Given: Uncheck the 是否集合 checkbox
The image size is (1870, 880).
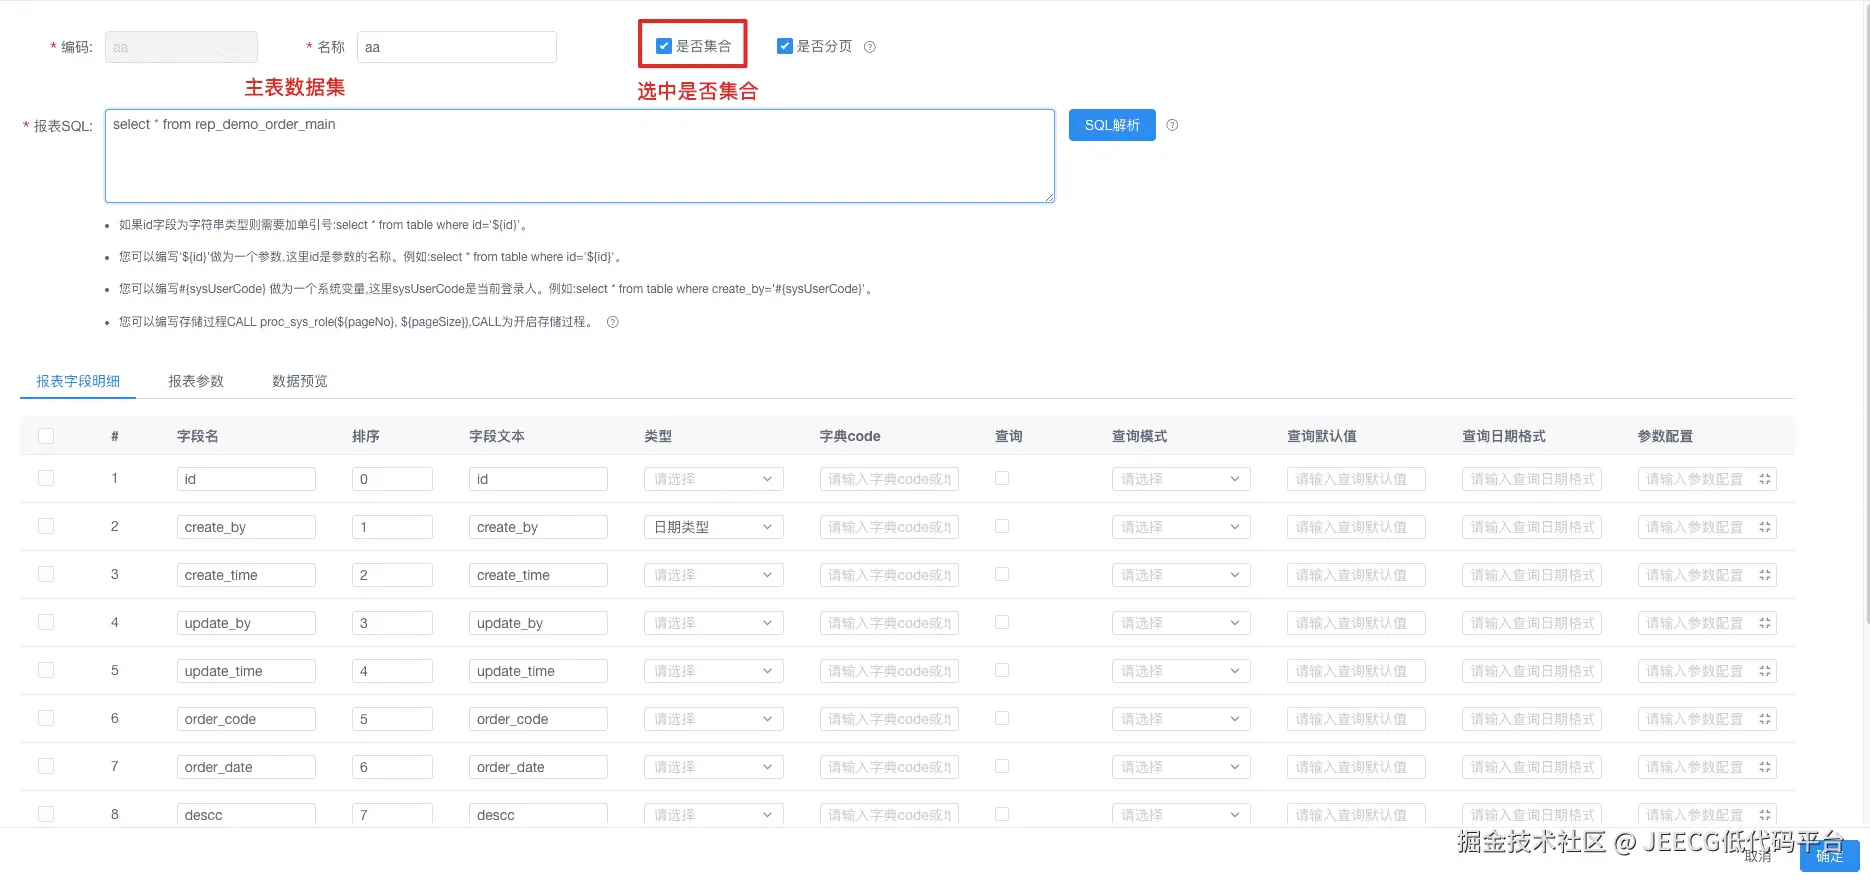Looking at the screenshot, I should point(663,46).
